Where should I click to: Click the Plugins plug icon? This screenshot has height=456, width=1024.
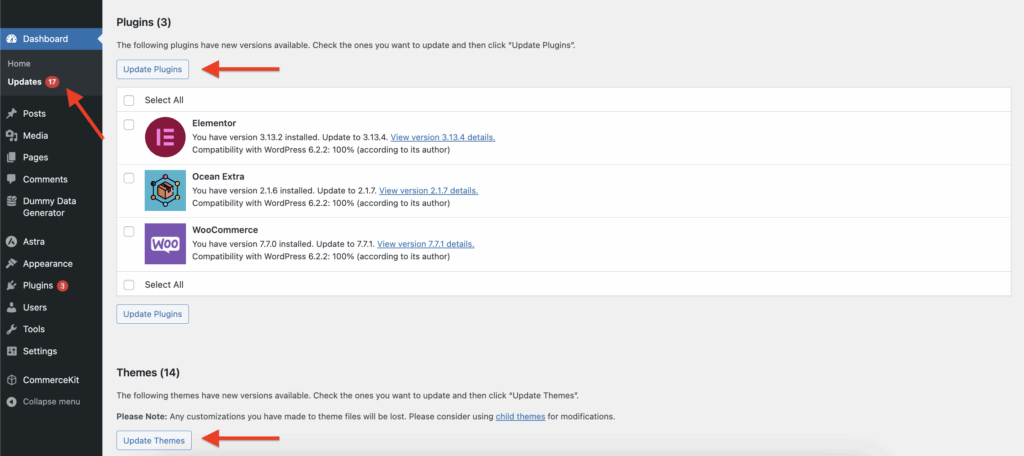point(11,285)
